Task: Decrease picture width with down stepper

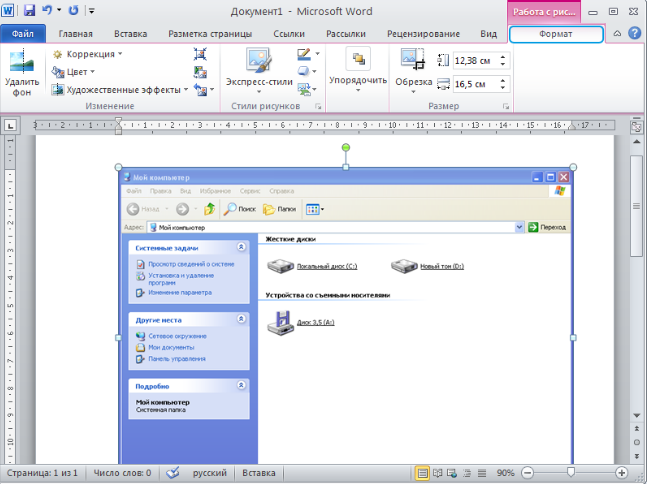Action: coord(503,88)
